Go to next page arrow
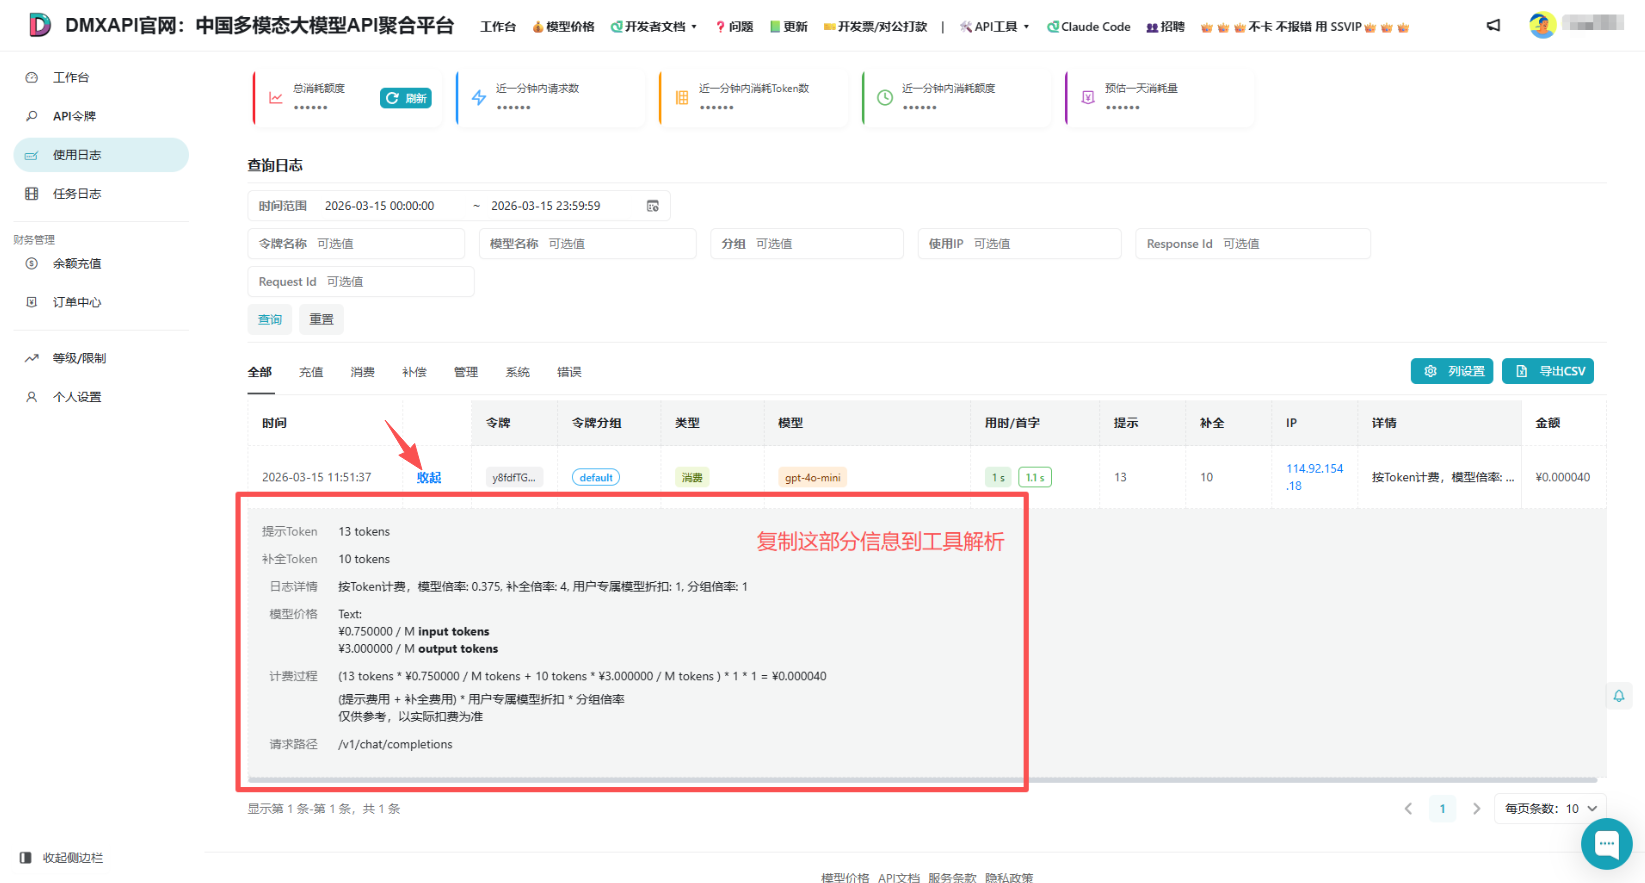The height and width of the screenshot is (883, 1645). [1476, 809]
